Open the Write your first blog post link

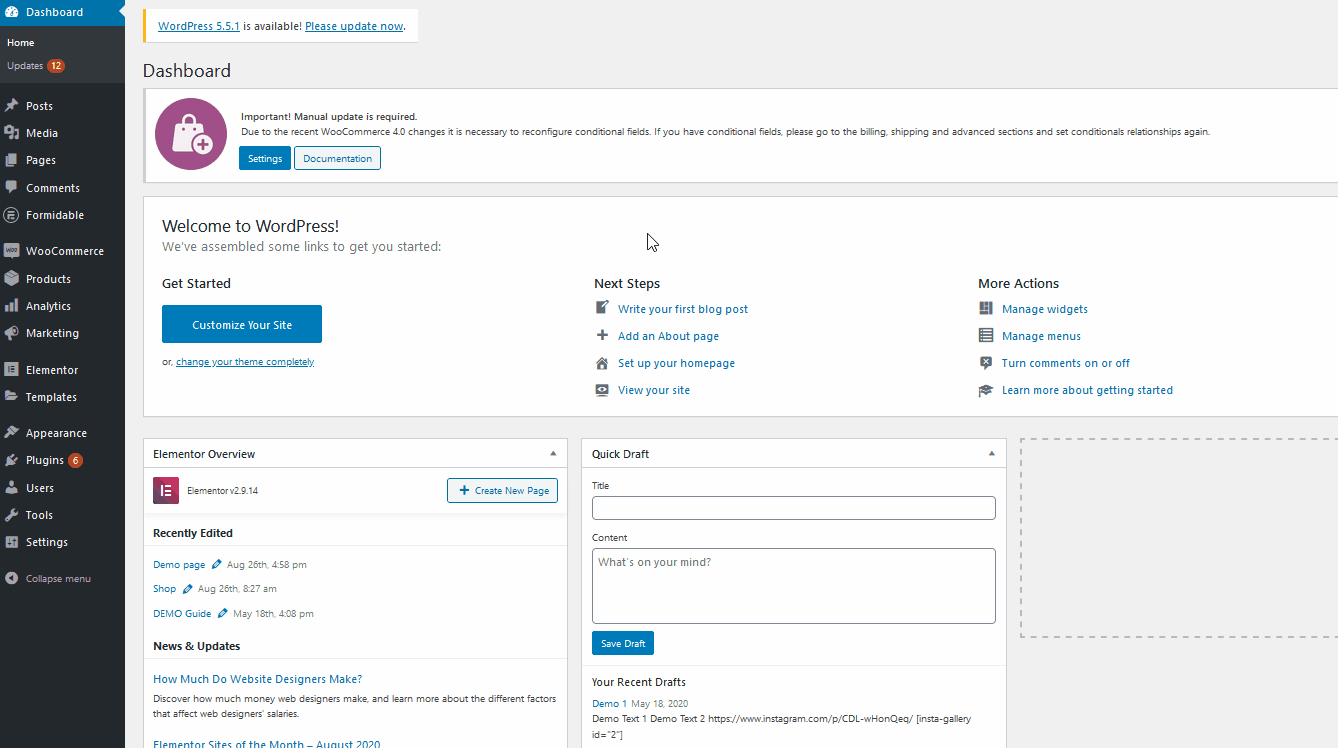pos(683,309)
